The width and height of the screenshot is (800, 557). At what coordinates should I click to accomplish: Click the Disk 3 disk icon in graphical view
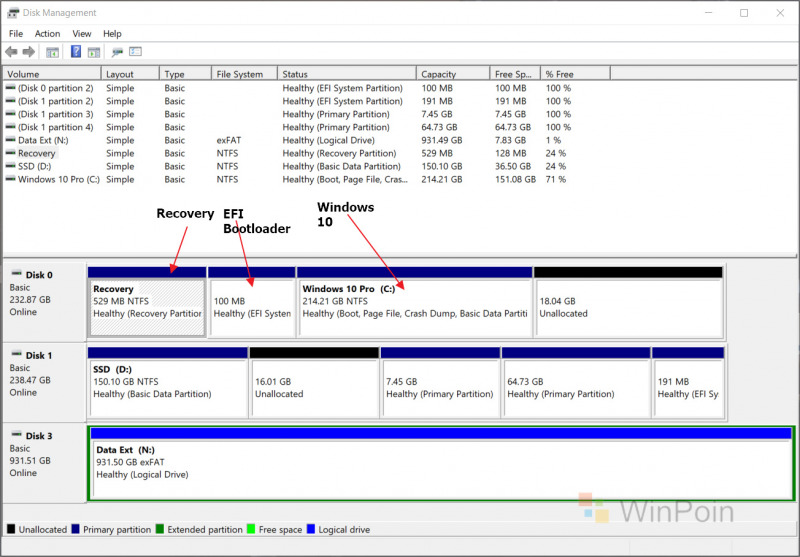coord(17,435)
